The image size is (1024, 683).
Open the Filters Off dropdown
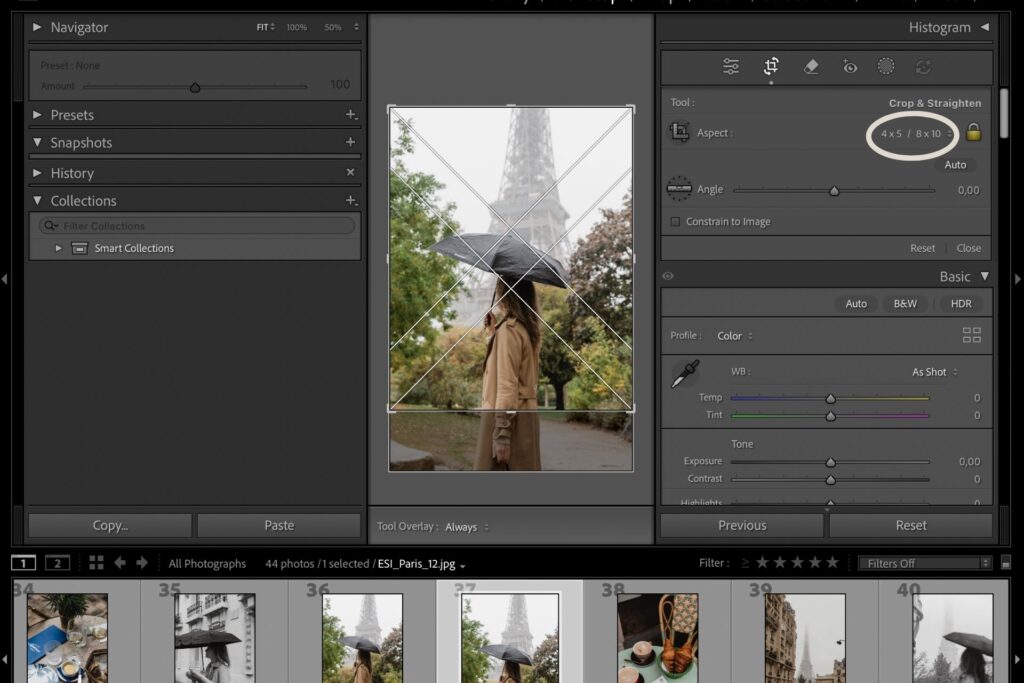[x=925, y=563]
